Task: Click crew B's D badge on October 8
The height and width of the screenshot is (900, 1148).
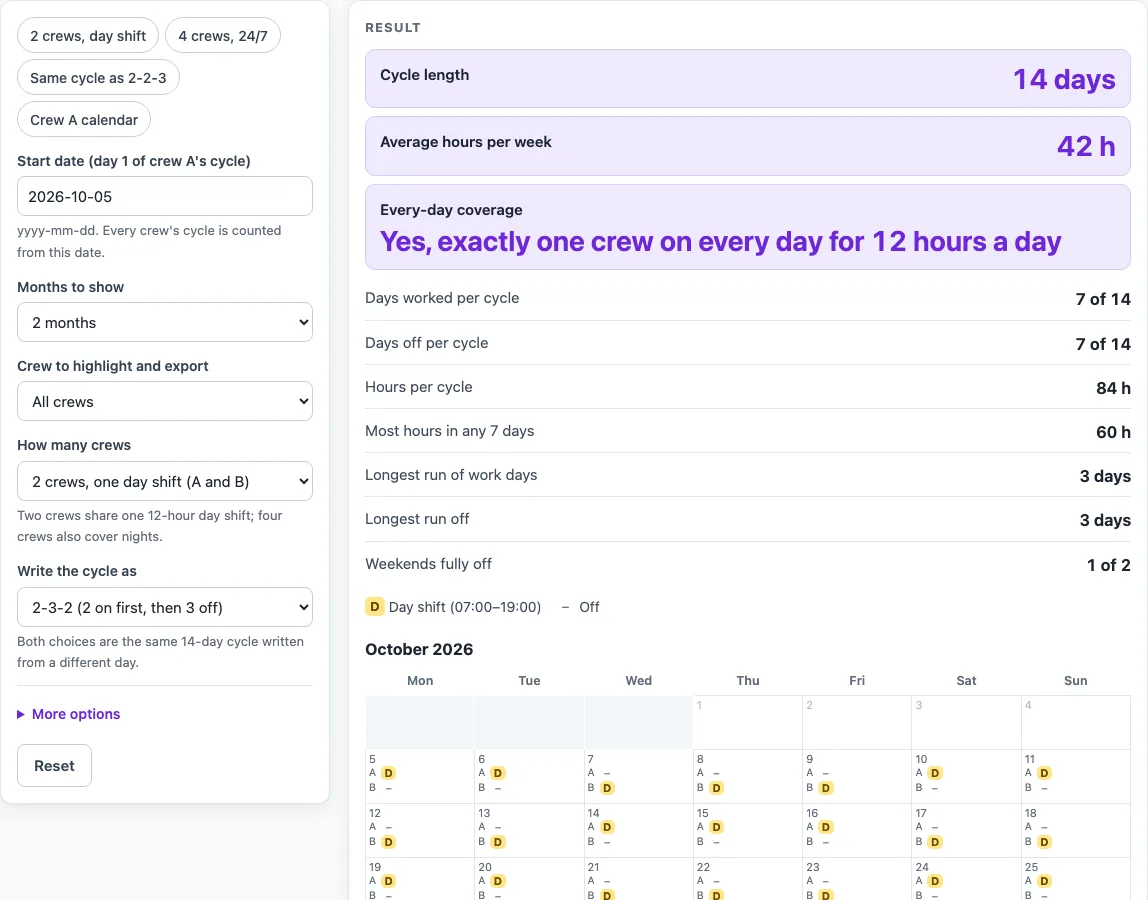Action: click(717, 788)
